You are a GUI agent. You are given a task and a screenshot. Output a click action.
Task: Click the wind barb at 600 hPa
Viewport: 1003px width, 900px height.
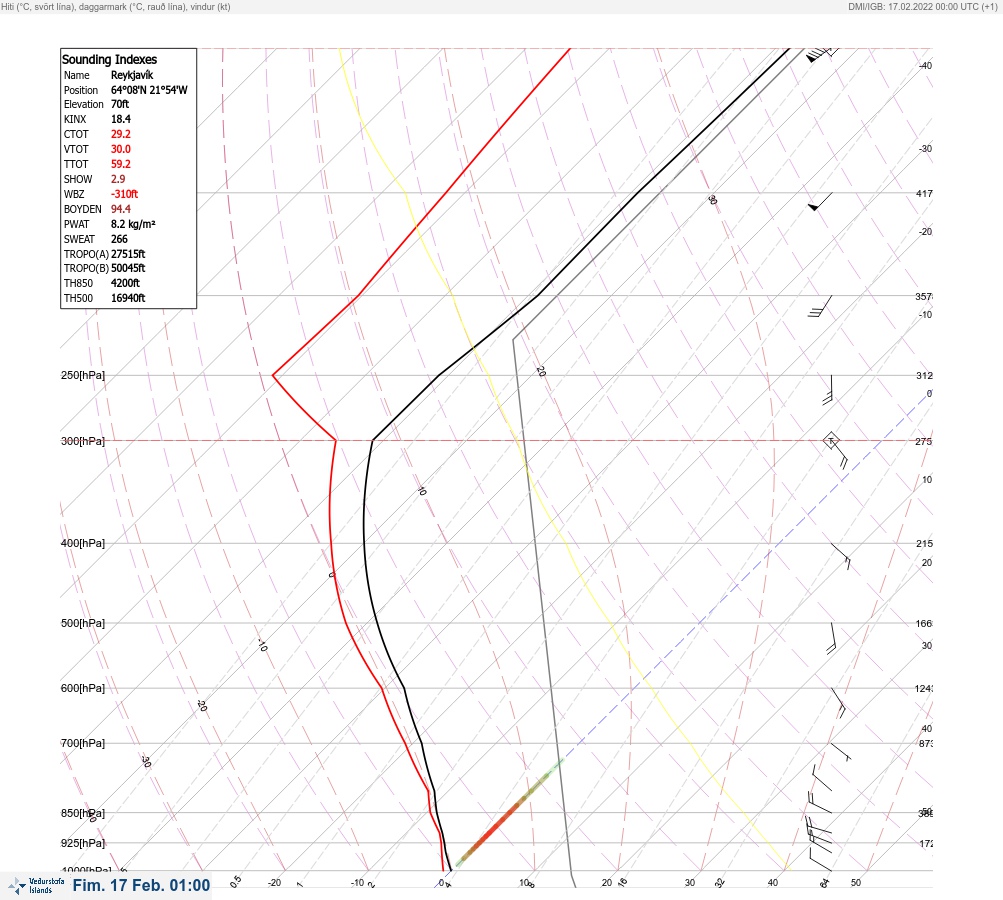tap(839, 702)
